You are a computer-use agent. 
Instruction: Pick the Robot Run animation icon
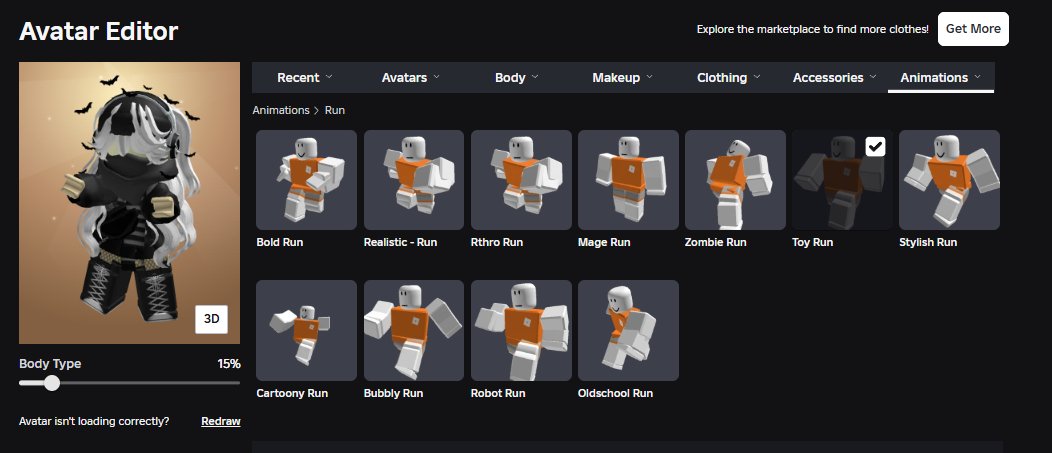pyautogui.click(x=521, y=330)
